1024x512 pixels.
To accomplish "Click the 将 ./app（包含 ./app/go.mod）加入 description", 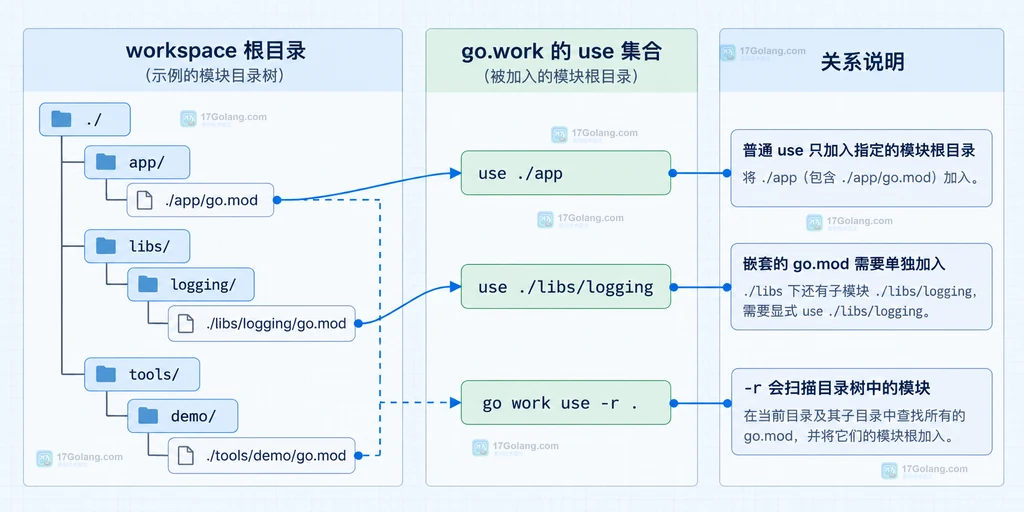I will click(x=861, y=178).
